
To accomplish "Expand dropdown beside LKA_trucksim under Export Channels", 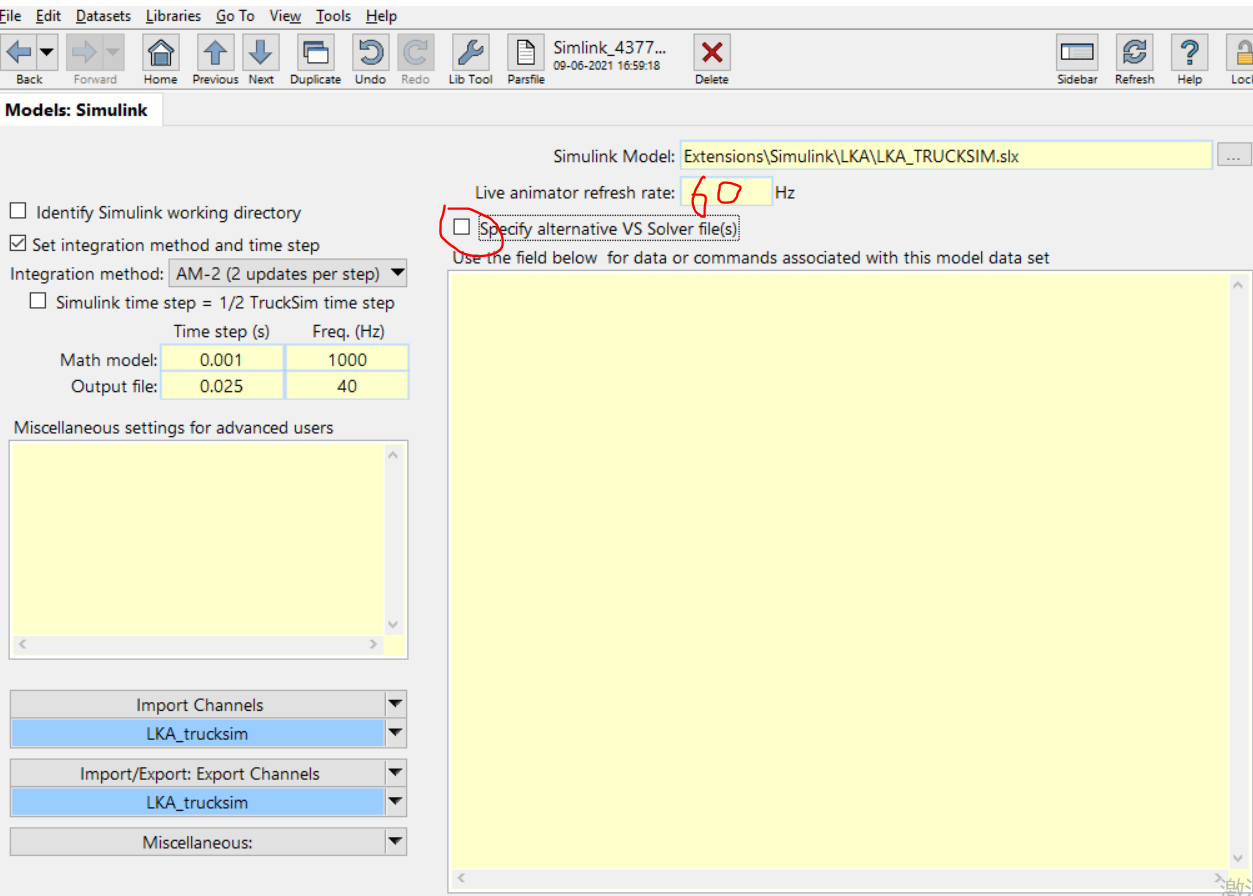I will pyautogui.click(x=396, y=802).
